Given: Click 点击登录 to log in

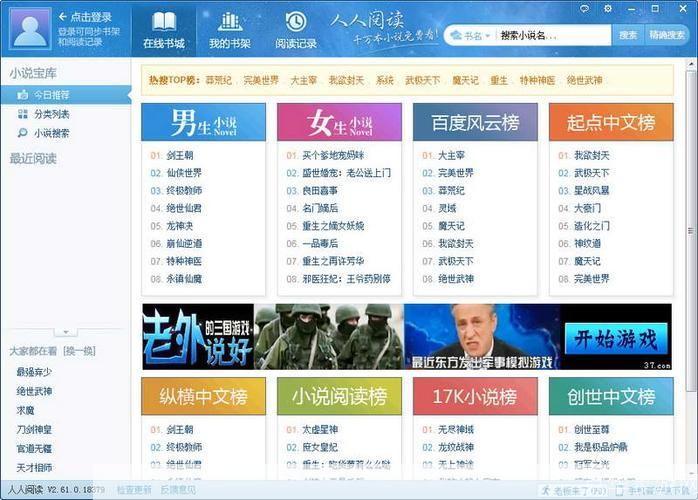Looking at the screenshot, I should click(90, 17).
